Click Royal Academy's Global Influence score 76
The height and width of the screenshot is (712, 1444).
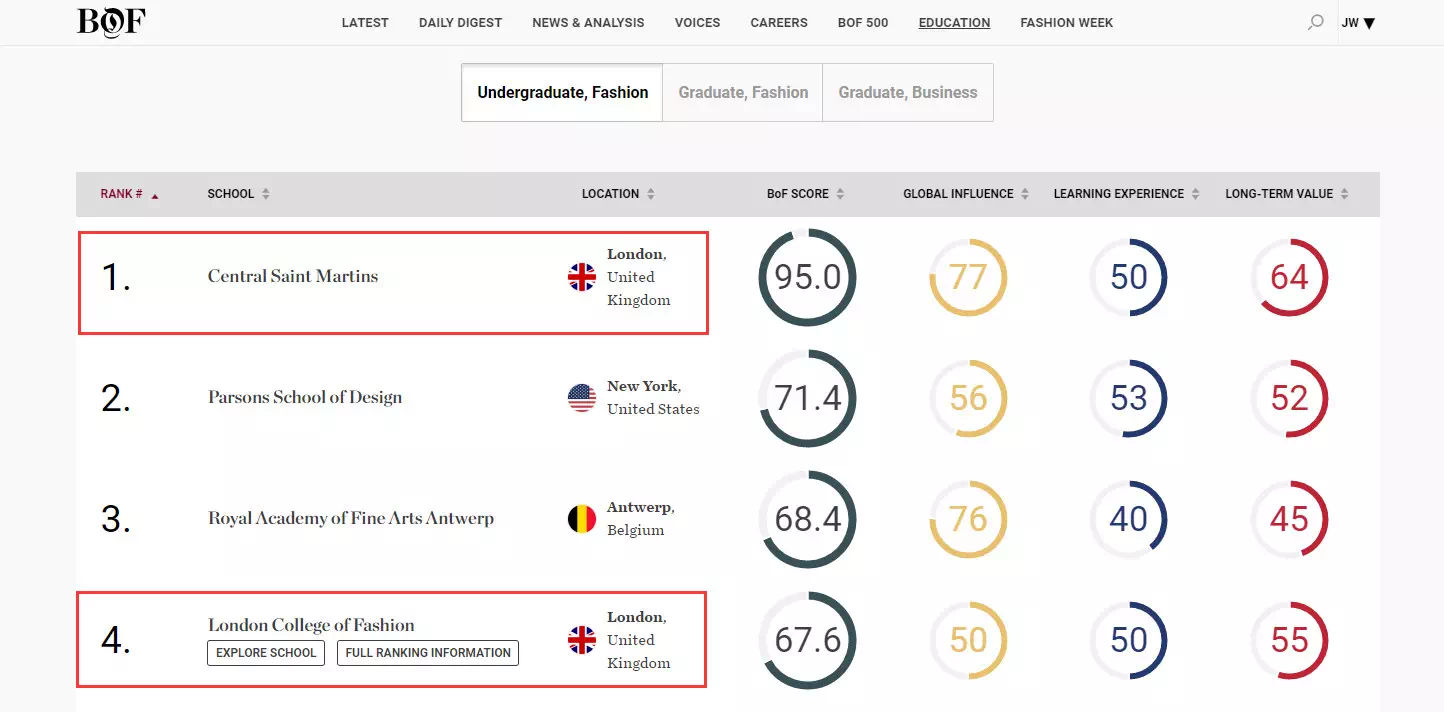coord(968,518)
